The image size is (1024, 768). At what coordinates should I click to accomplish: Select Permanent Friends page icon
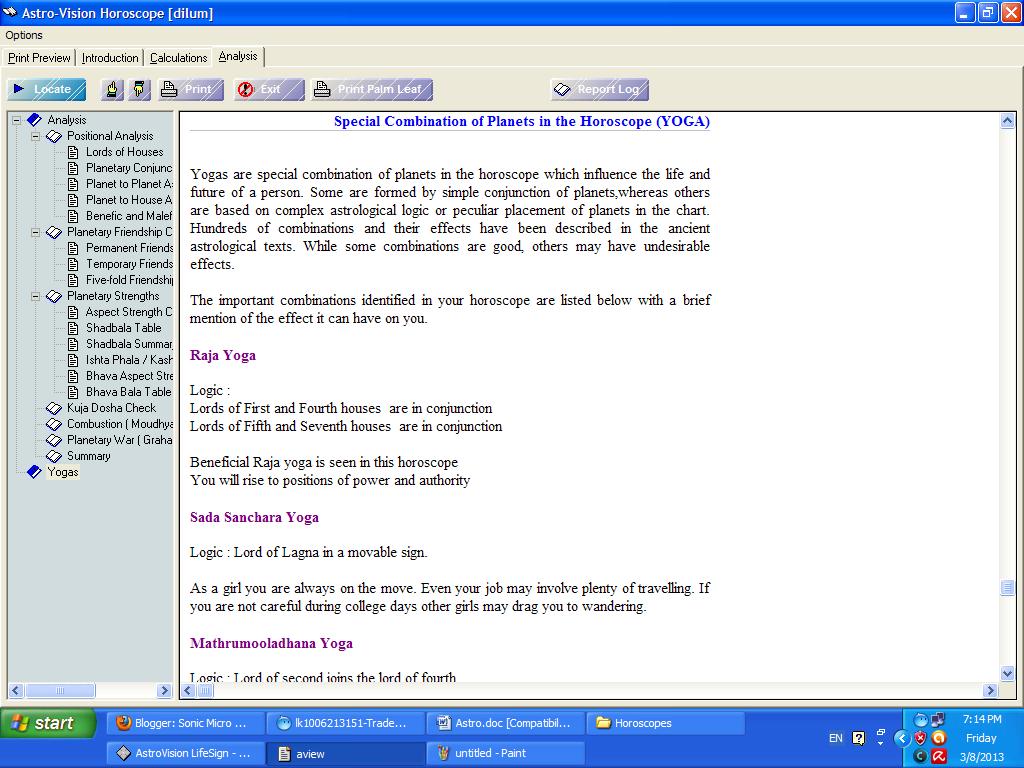click(x=73, y=248)
